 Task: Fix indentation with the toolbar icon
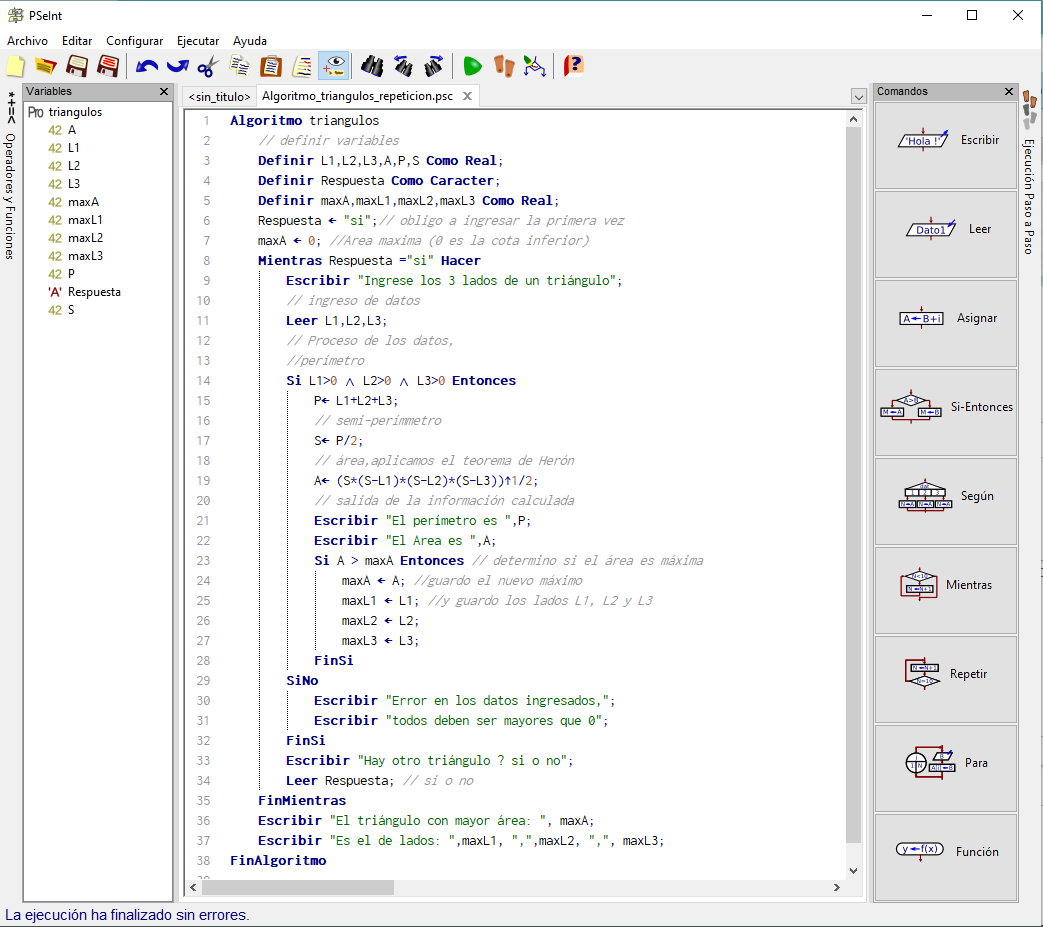point(302,66)
